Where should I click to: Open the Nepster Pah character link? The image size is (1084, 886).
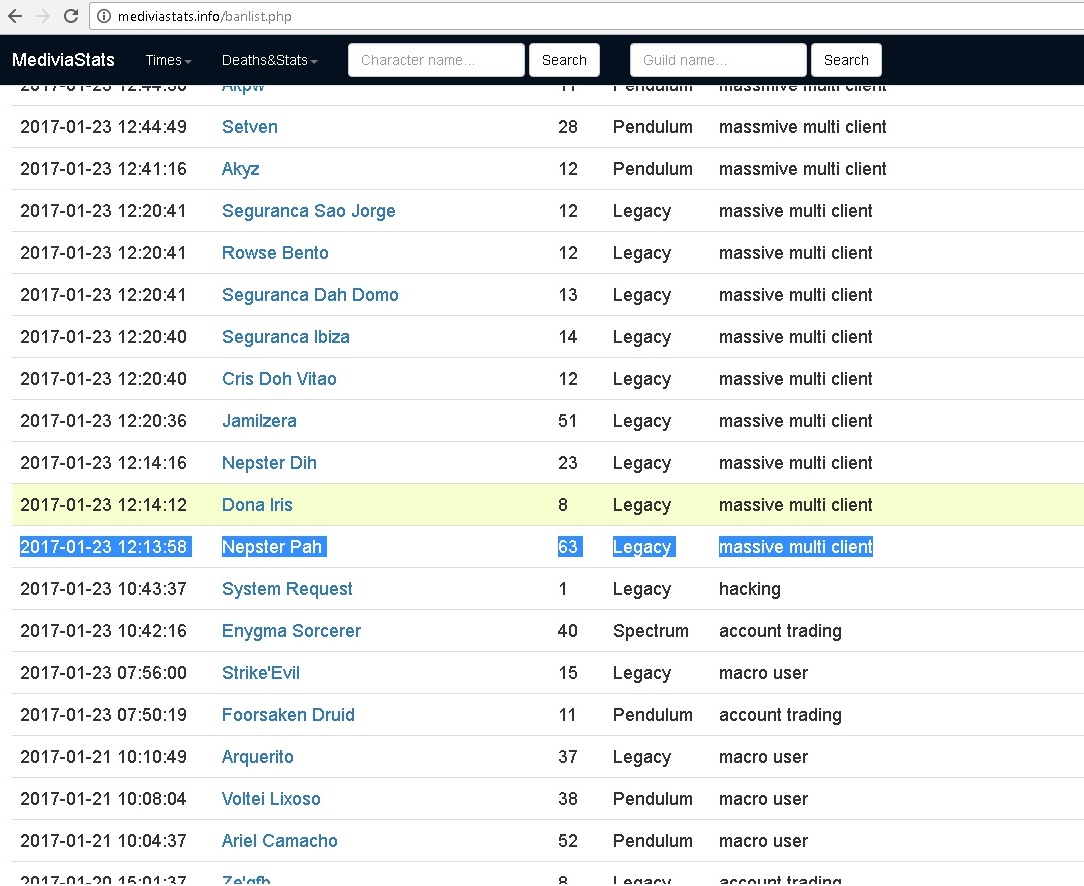point(272,547)
